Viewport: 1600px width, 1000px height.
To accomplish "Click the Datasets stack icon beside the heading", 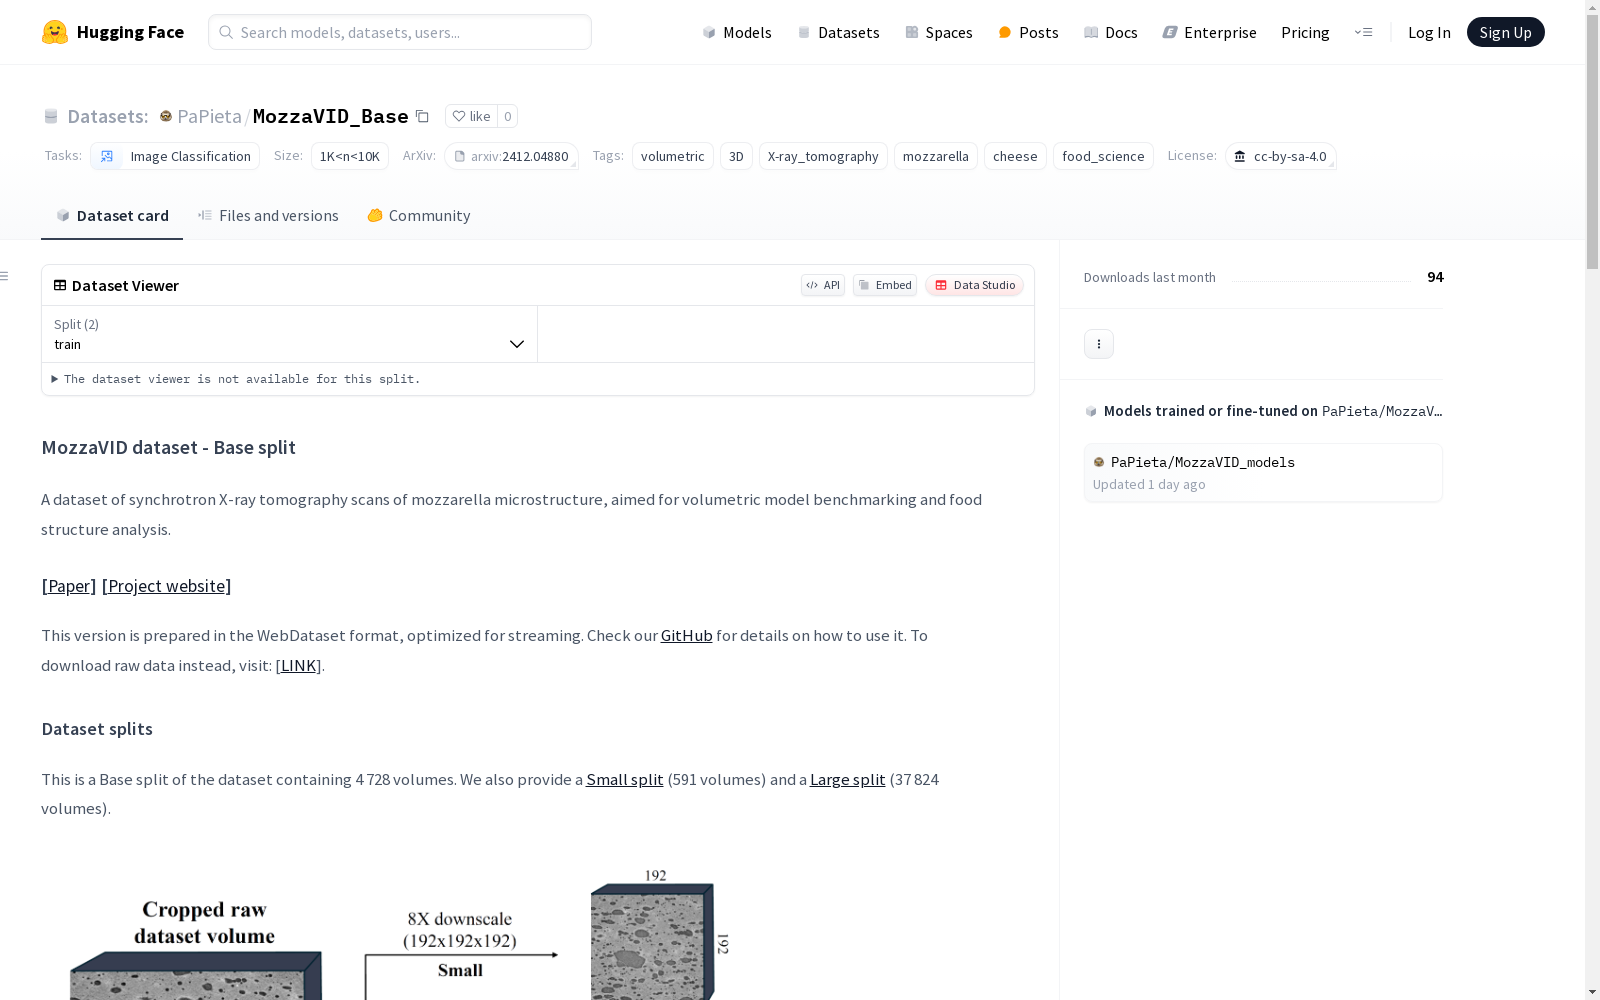I will coord(51,117).
